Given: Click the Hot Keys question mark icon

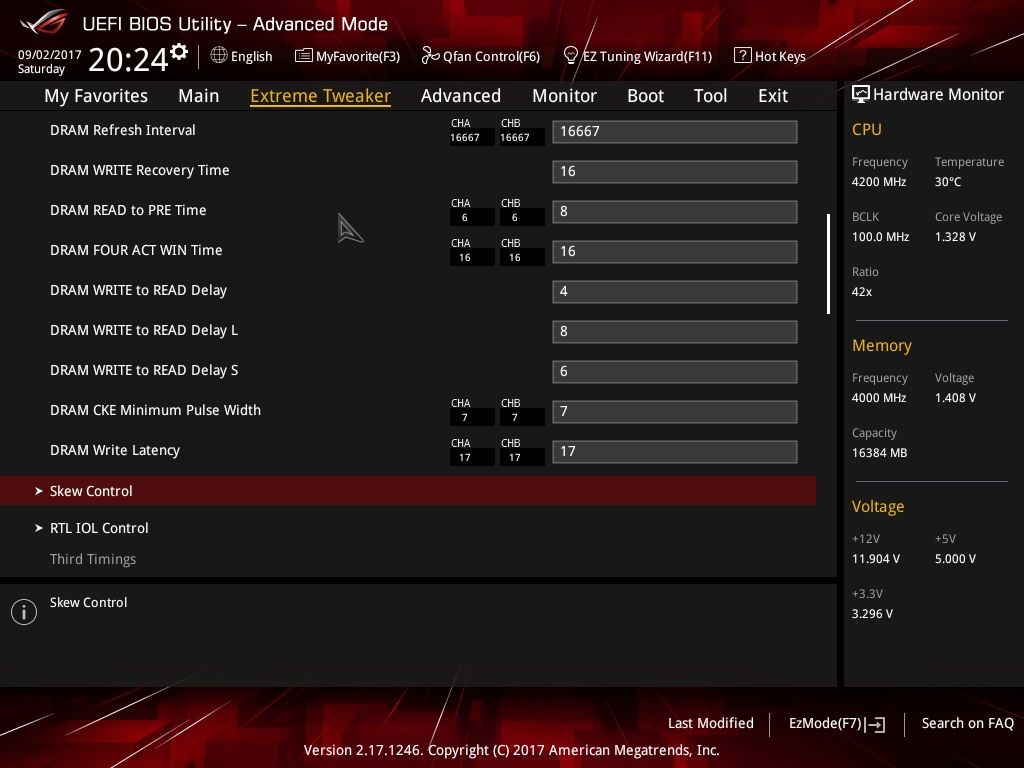Looking at the screenshot, I should pyautogui.click(x=742, y=56).
